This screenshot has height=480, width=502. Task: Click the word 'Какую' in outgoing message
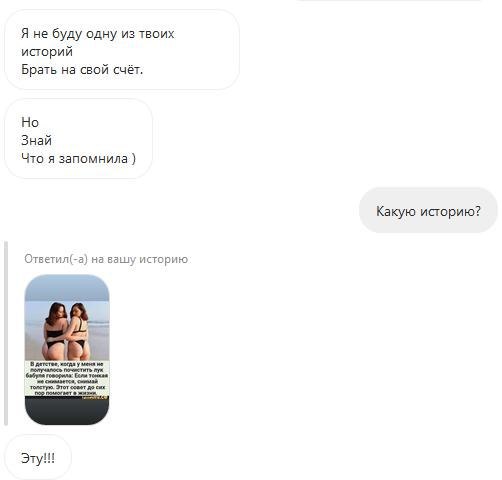coord(396,211)
